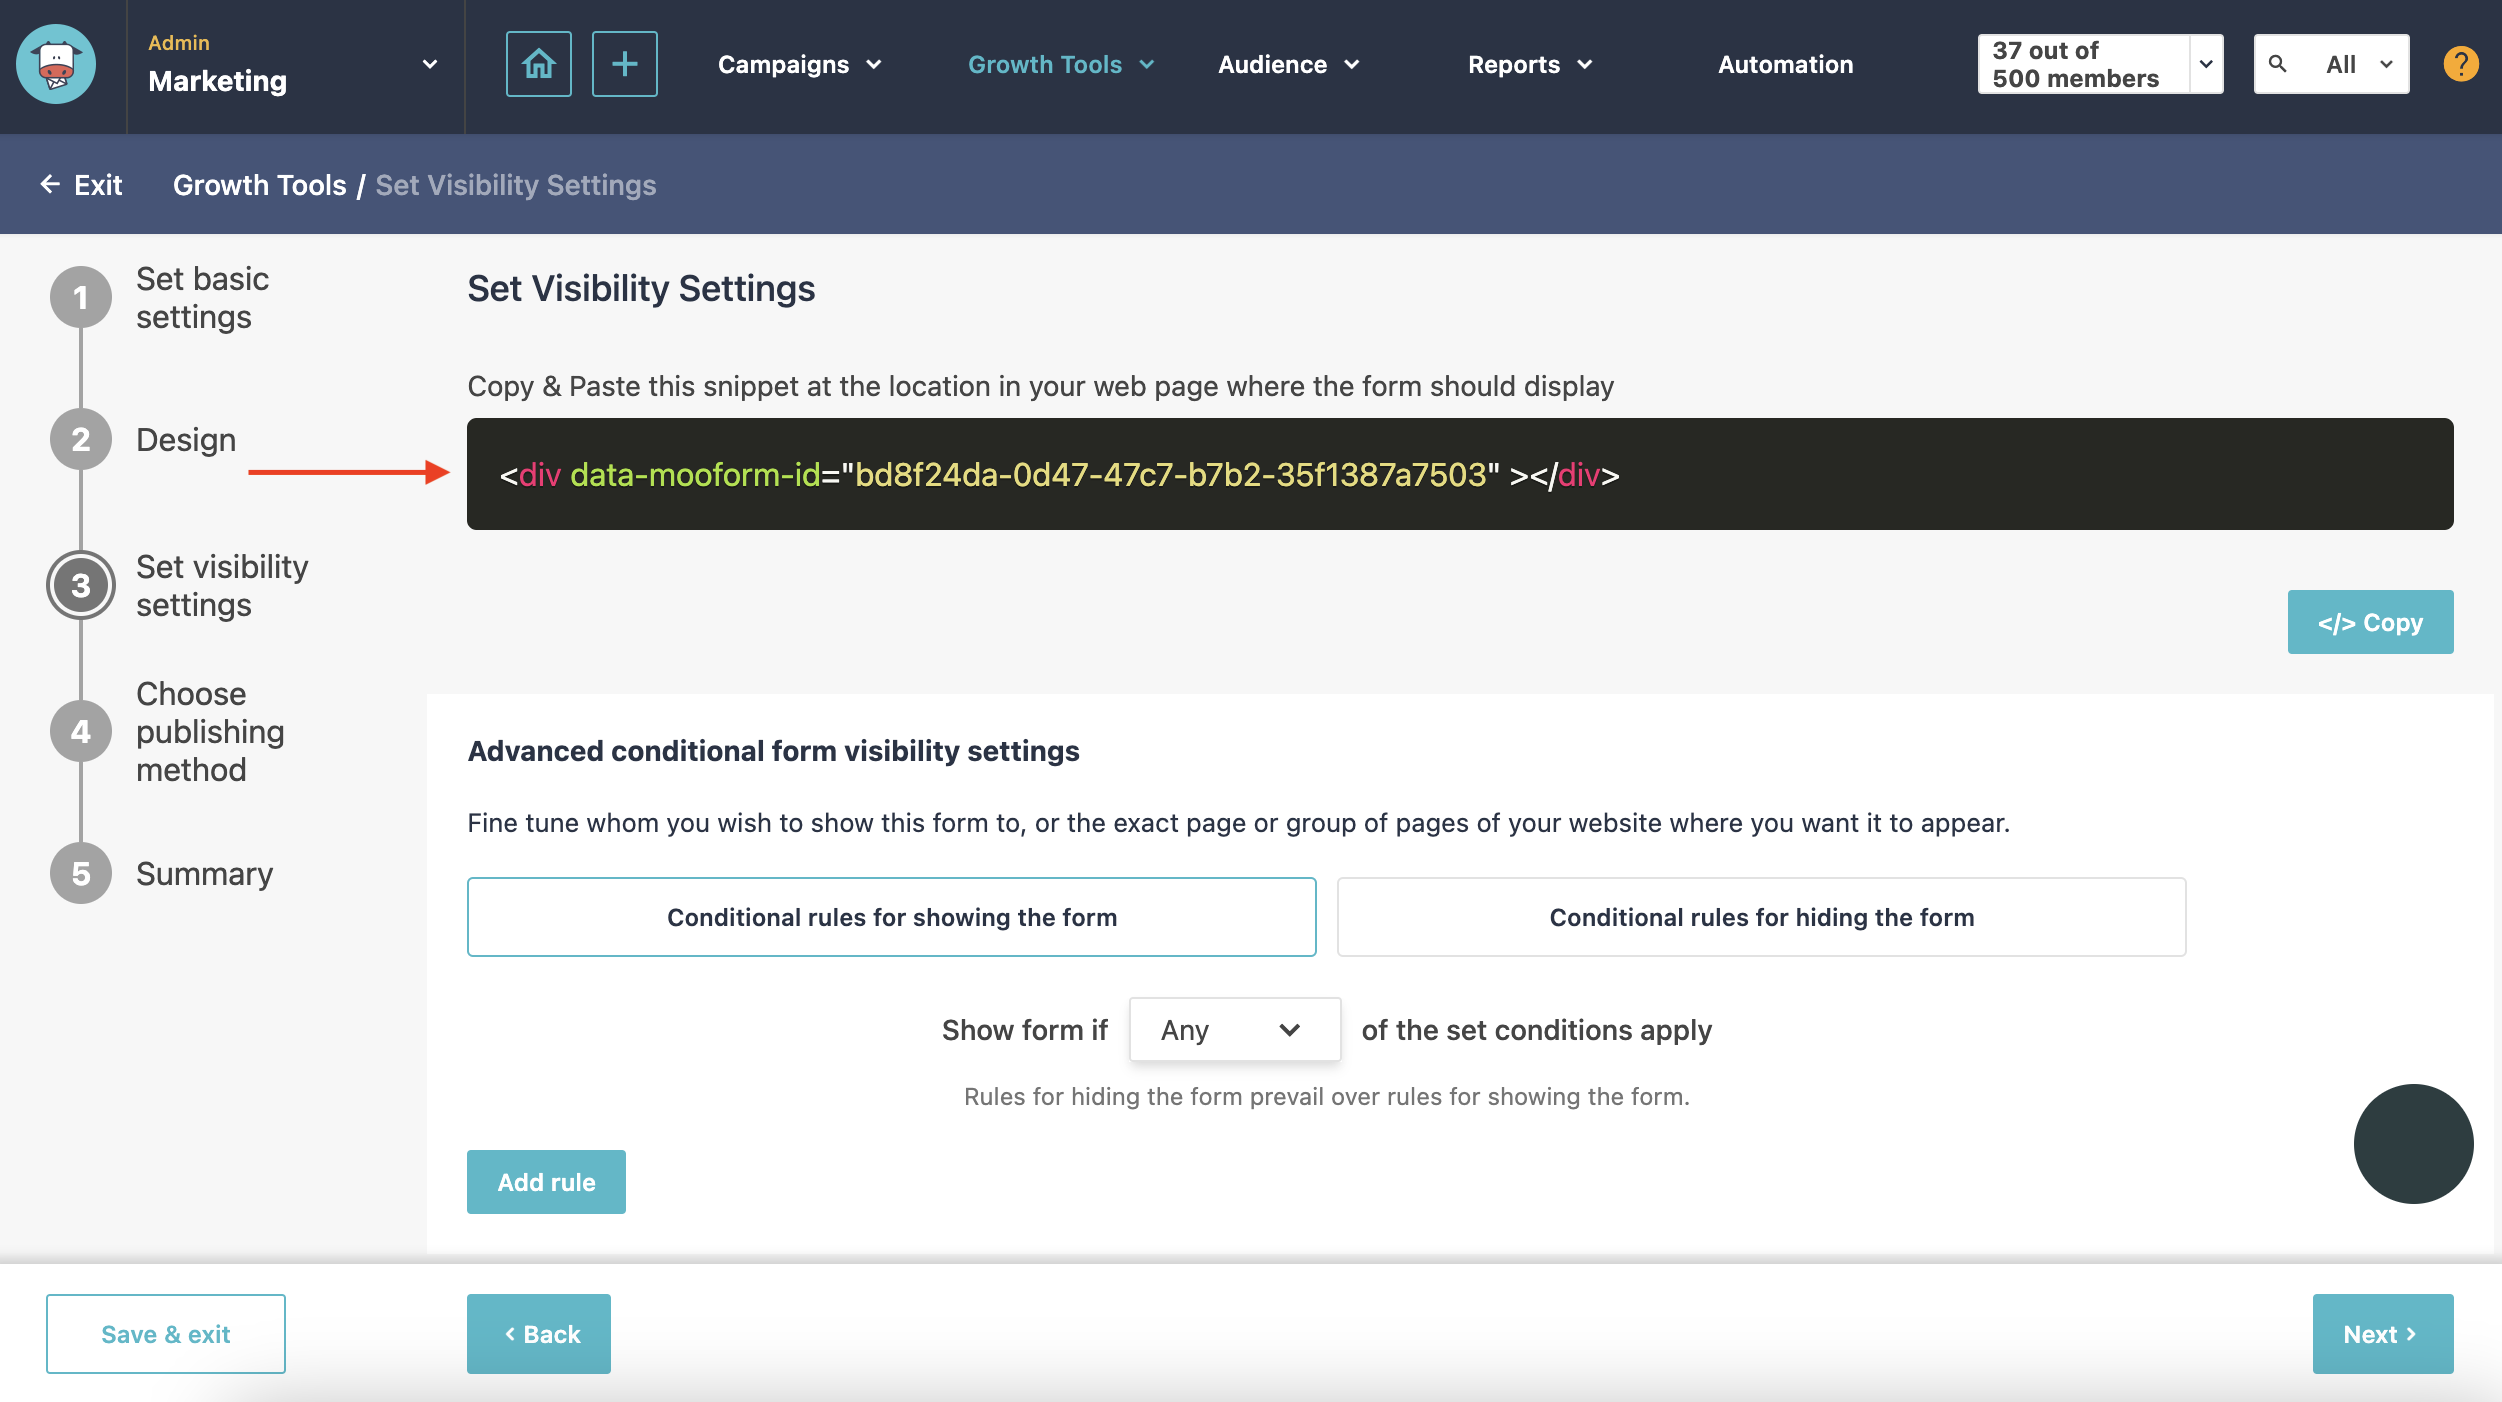Click the Save & exit button
Screen dimensions: 2502x1402
pyautogui.click(x=165, y=1333)
